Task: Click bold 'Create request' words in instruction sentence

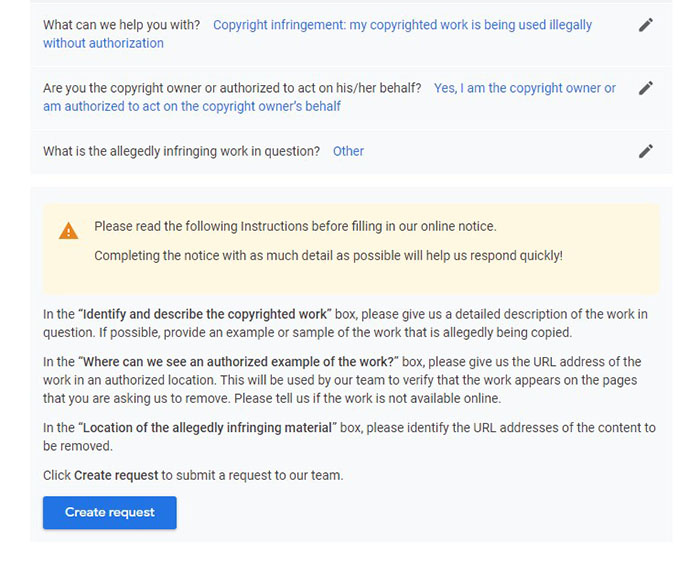Action: point(116,475)
